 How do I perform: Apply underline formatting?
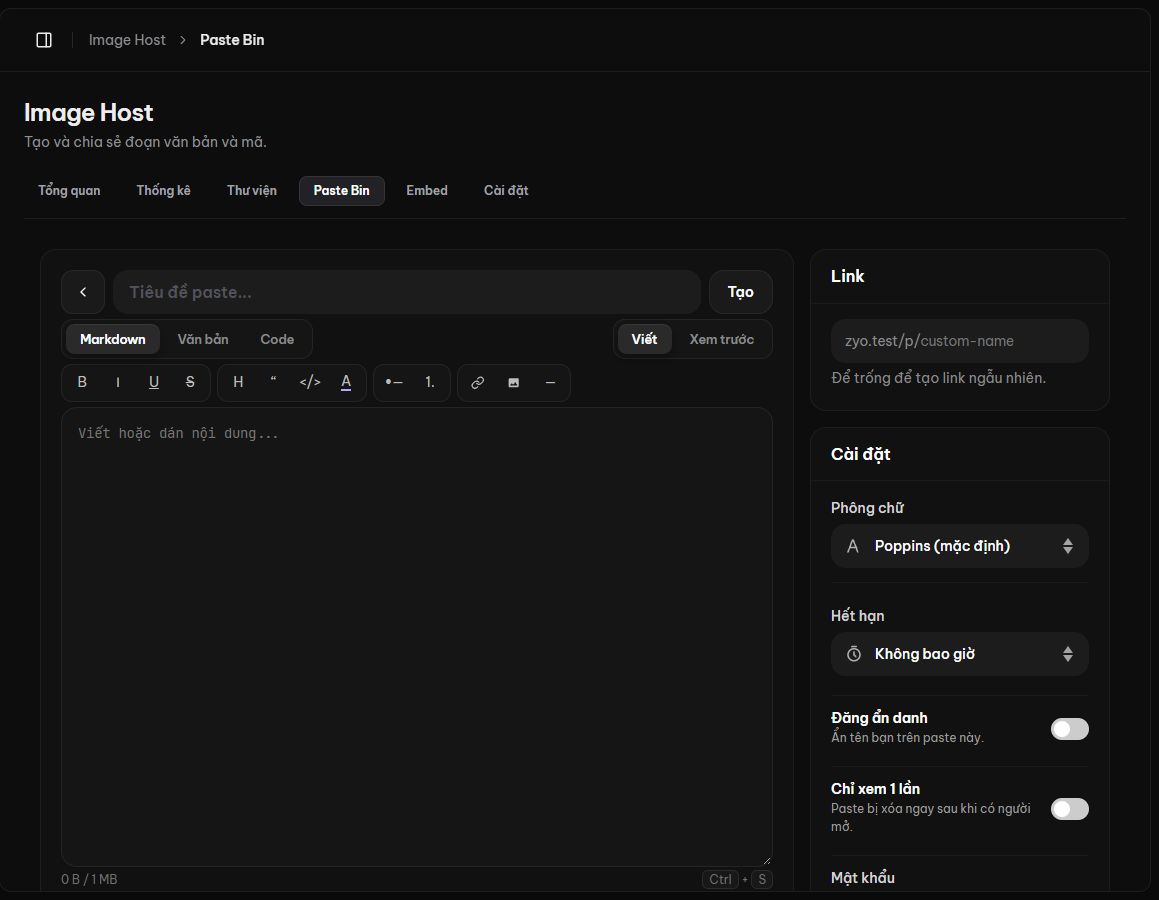(x=154, y=382)
